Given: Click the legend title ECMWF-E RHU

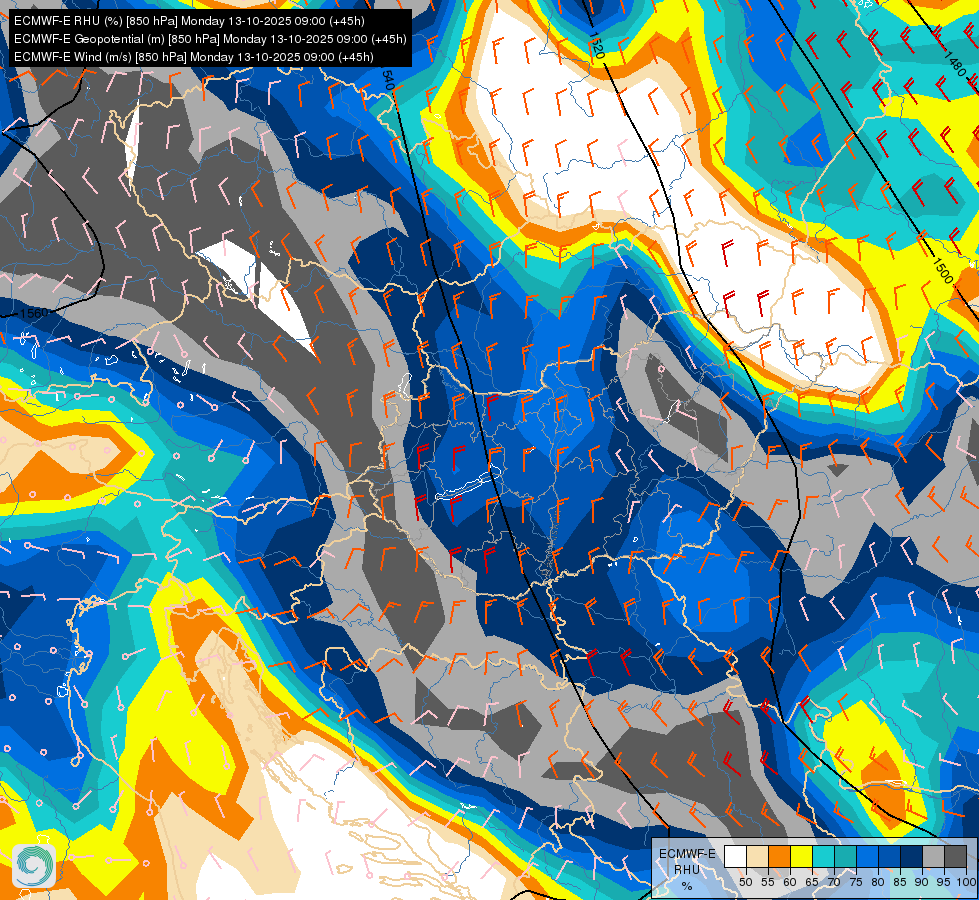Looking at the screenshot, I should [x=687, y=862].
